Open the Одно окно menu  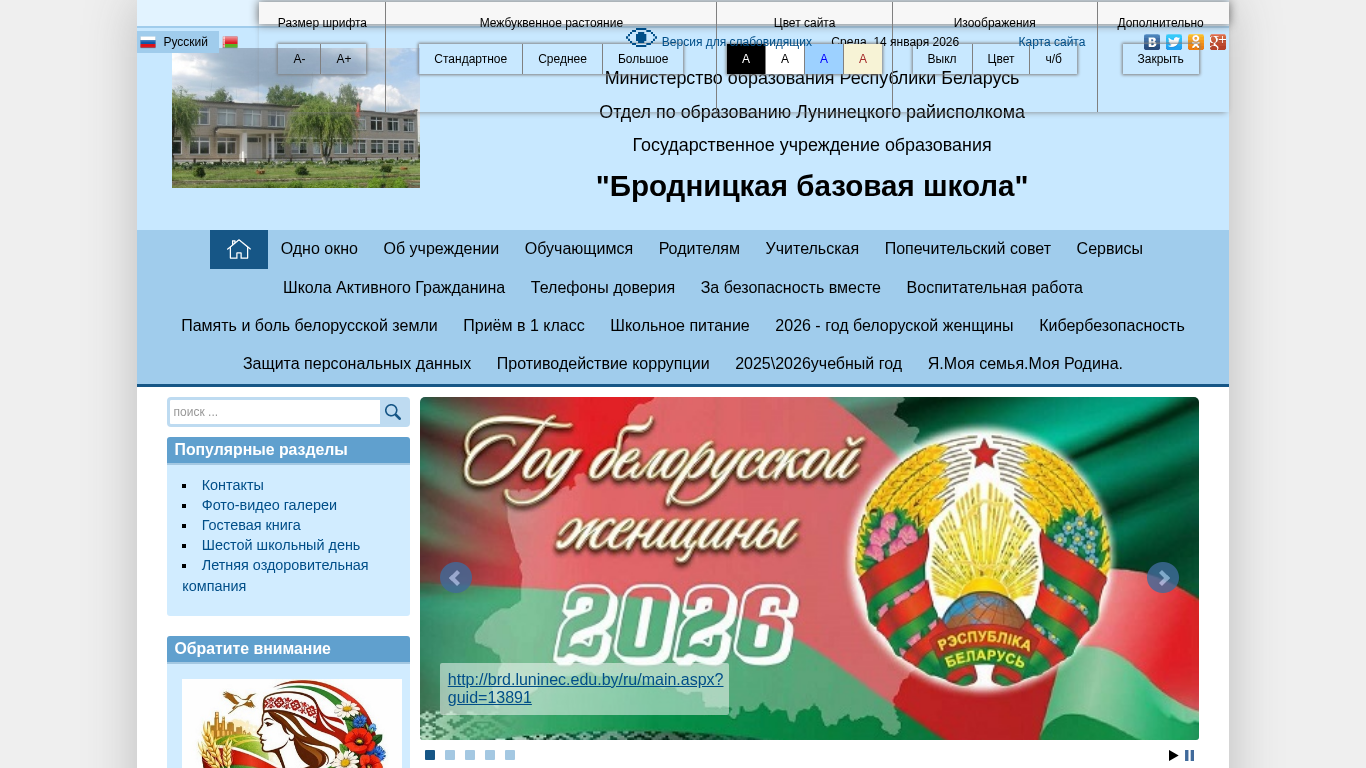[319, 249]
